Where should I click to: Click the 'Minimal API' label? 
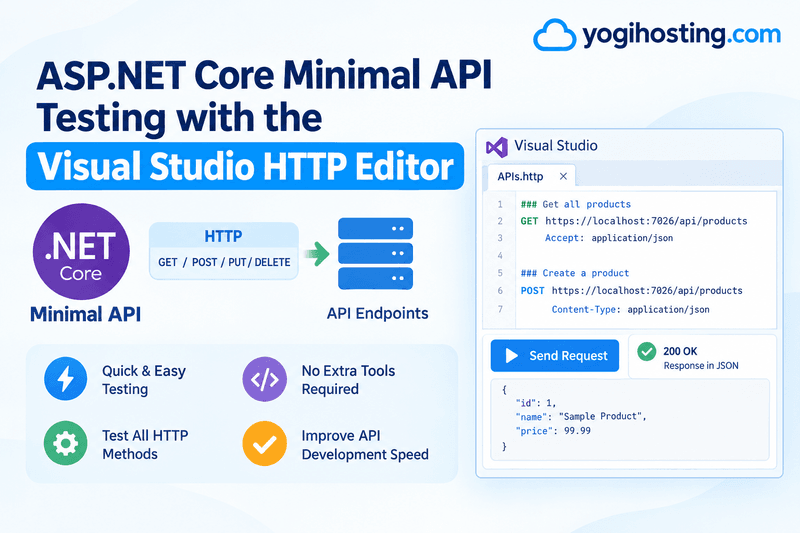(85, 314)
